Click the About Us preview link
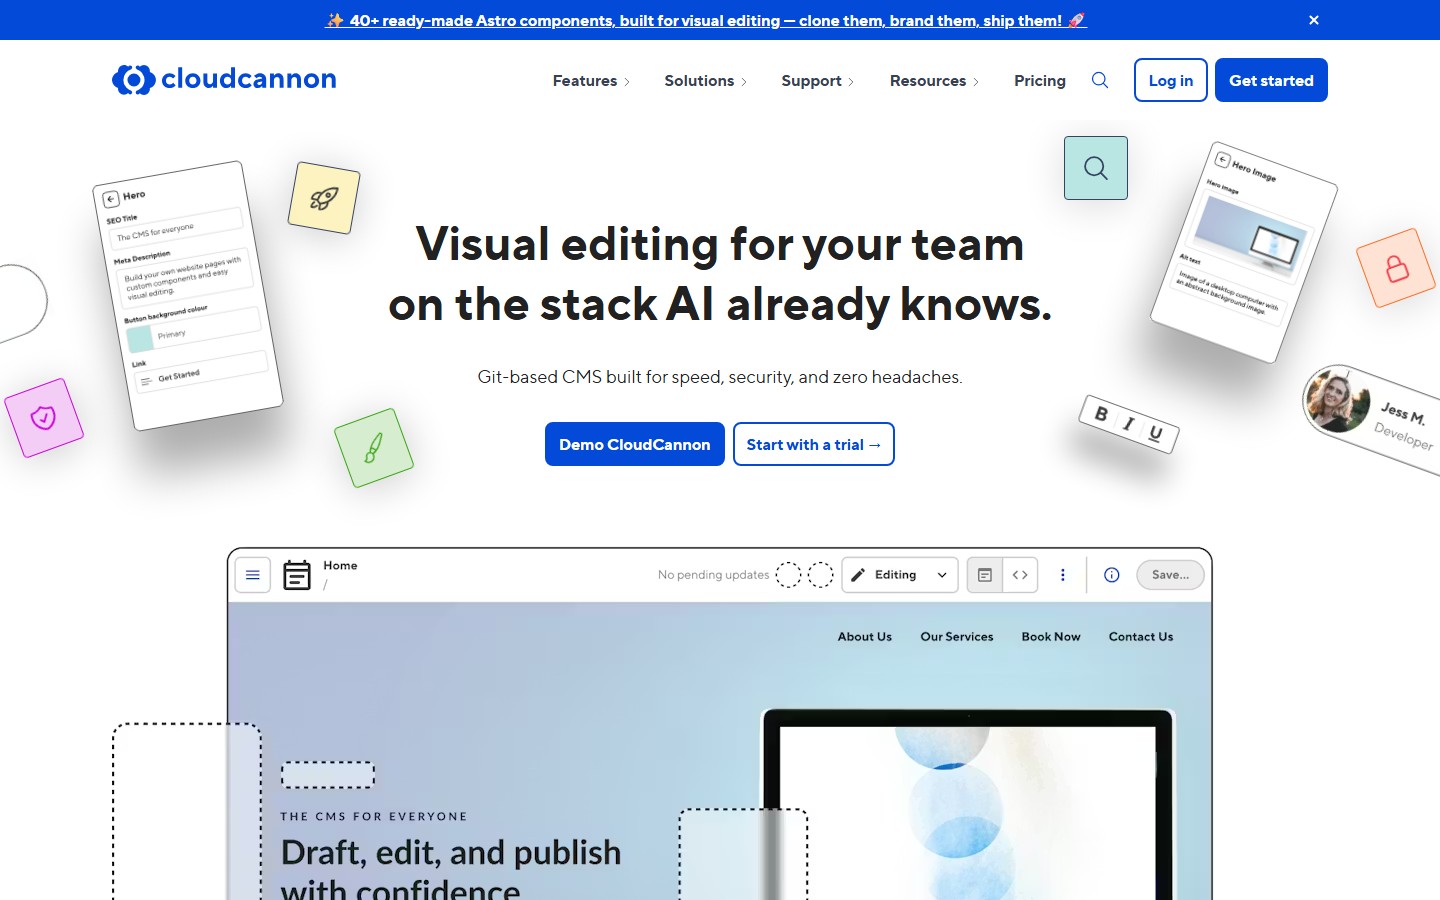Image resolution: width=1440 pixels, height=900 pixels. pyautogui.click(x=865, y=637)
